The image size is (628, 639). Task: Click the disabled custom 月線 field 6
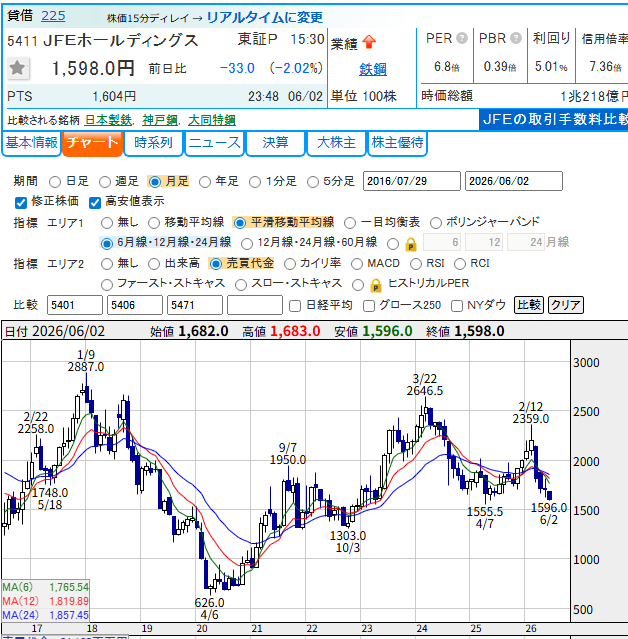click(442, 242)
